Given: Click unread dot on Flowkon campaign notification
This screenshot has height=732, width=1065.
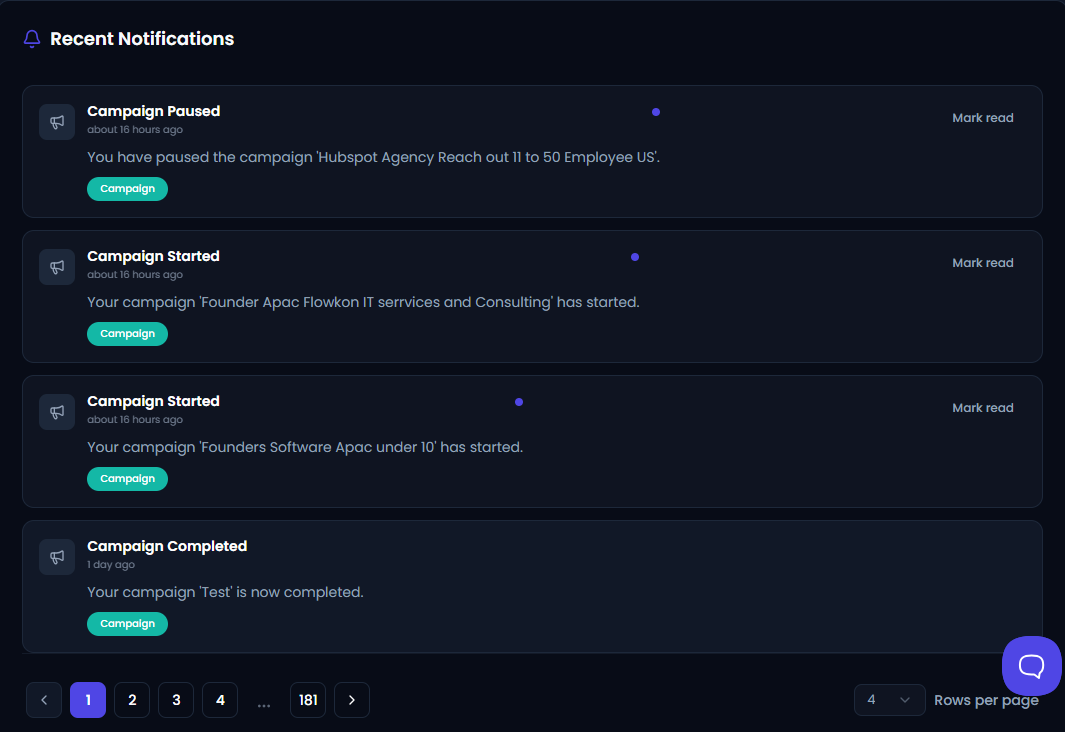Looking at the screenshot, I should coord(635,257).
